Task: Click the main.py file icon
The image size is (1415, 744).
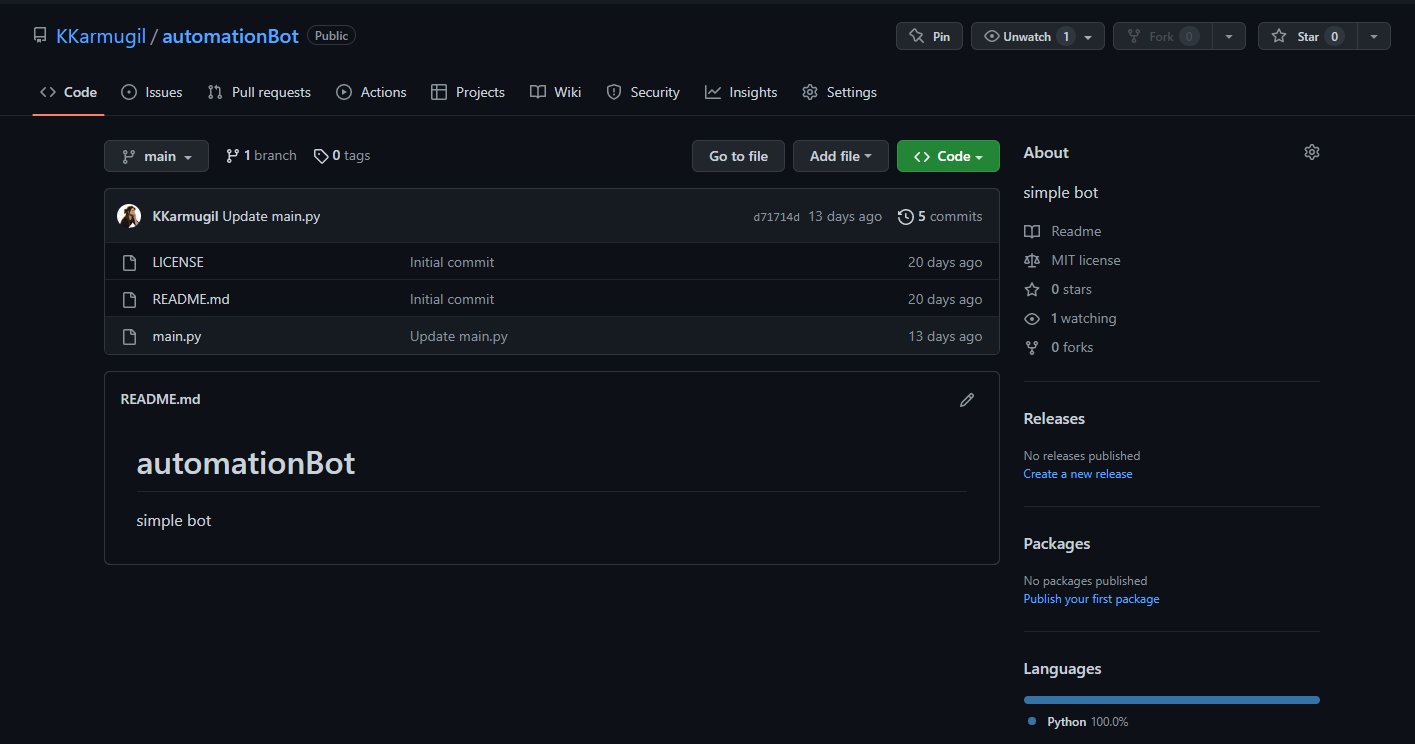Action: click(x=129, y=336)
